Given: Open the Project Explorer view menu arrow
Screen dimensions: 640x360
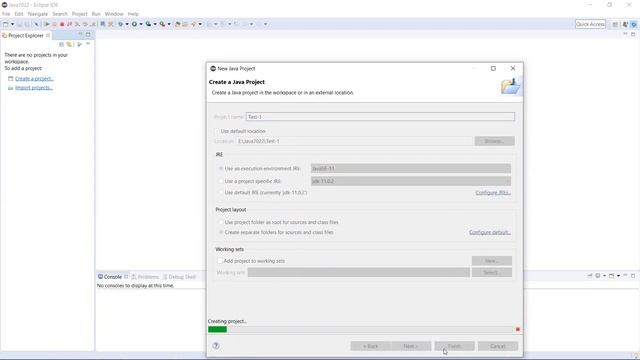Looking at the screenshot, I should 87,44.
